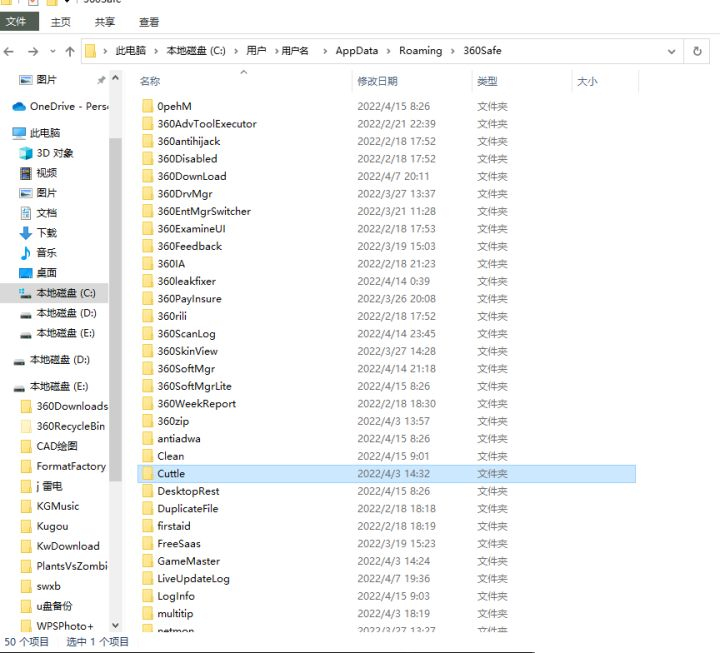720x653 pixels.
Task: Select the 360ScanLog folder icon
Action: [x=147, y=334]
